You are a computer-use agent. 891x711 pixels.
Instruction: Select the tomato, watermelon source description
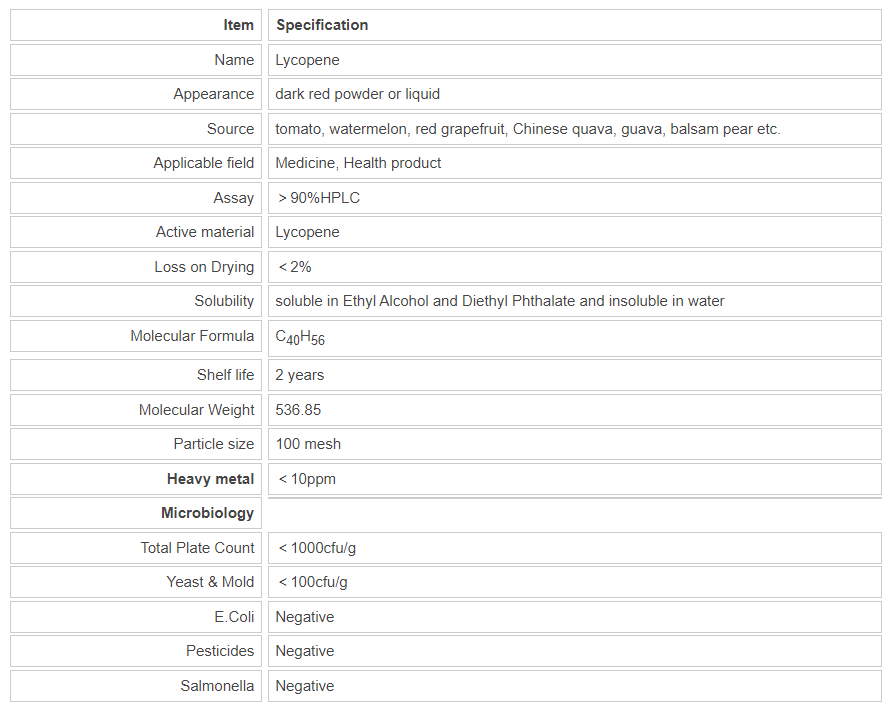tap(528, 129)
